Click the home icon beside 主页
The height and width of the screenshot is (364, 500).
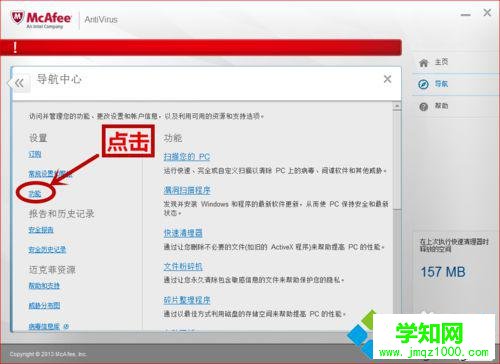(x=424, y=63)
